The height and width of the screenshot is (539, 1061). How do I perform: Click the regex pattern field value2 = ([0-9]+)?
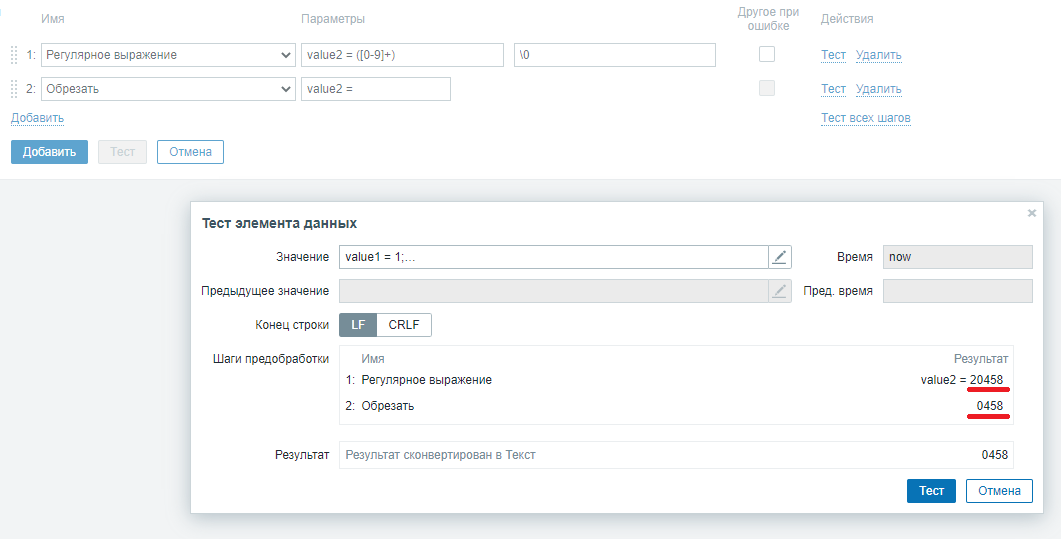click(x=402, y=55)
